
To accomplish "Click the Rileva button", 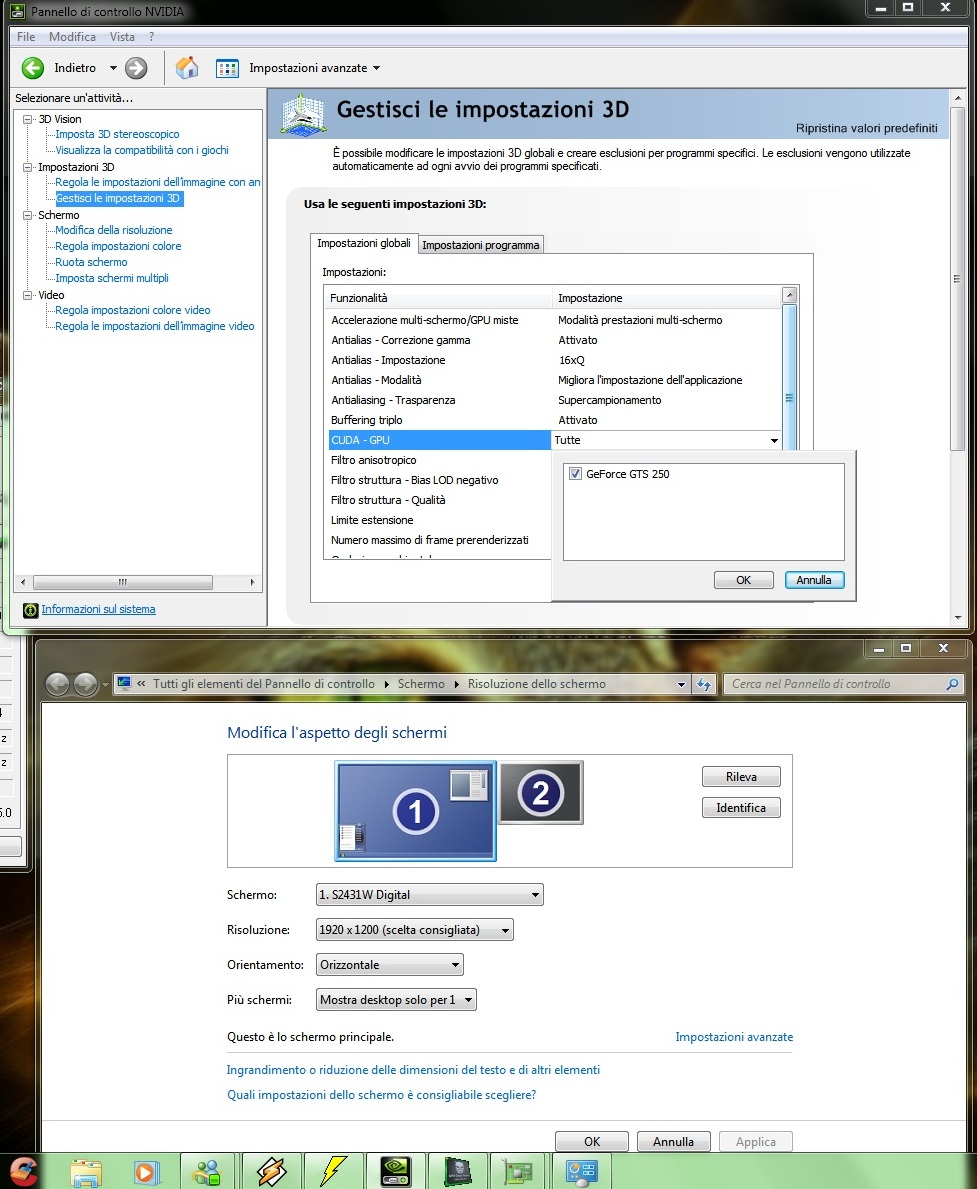I will 741,776.
